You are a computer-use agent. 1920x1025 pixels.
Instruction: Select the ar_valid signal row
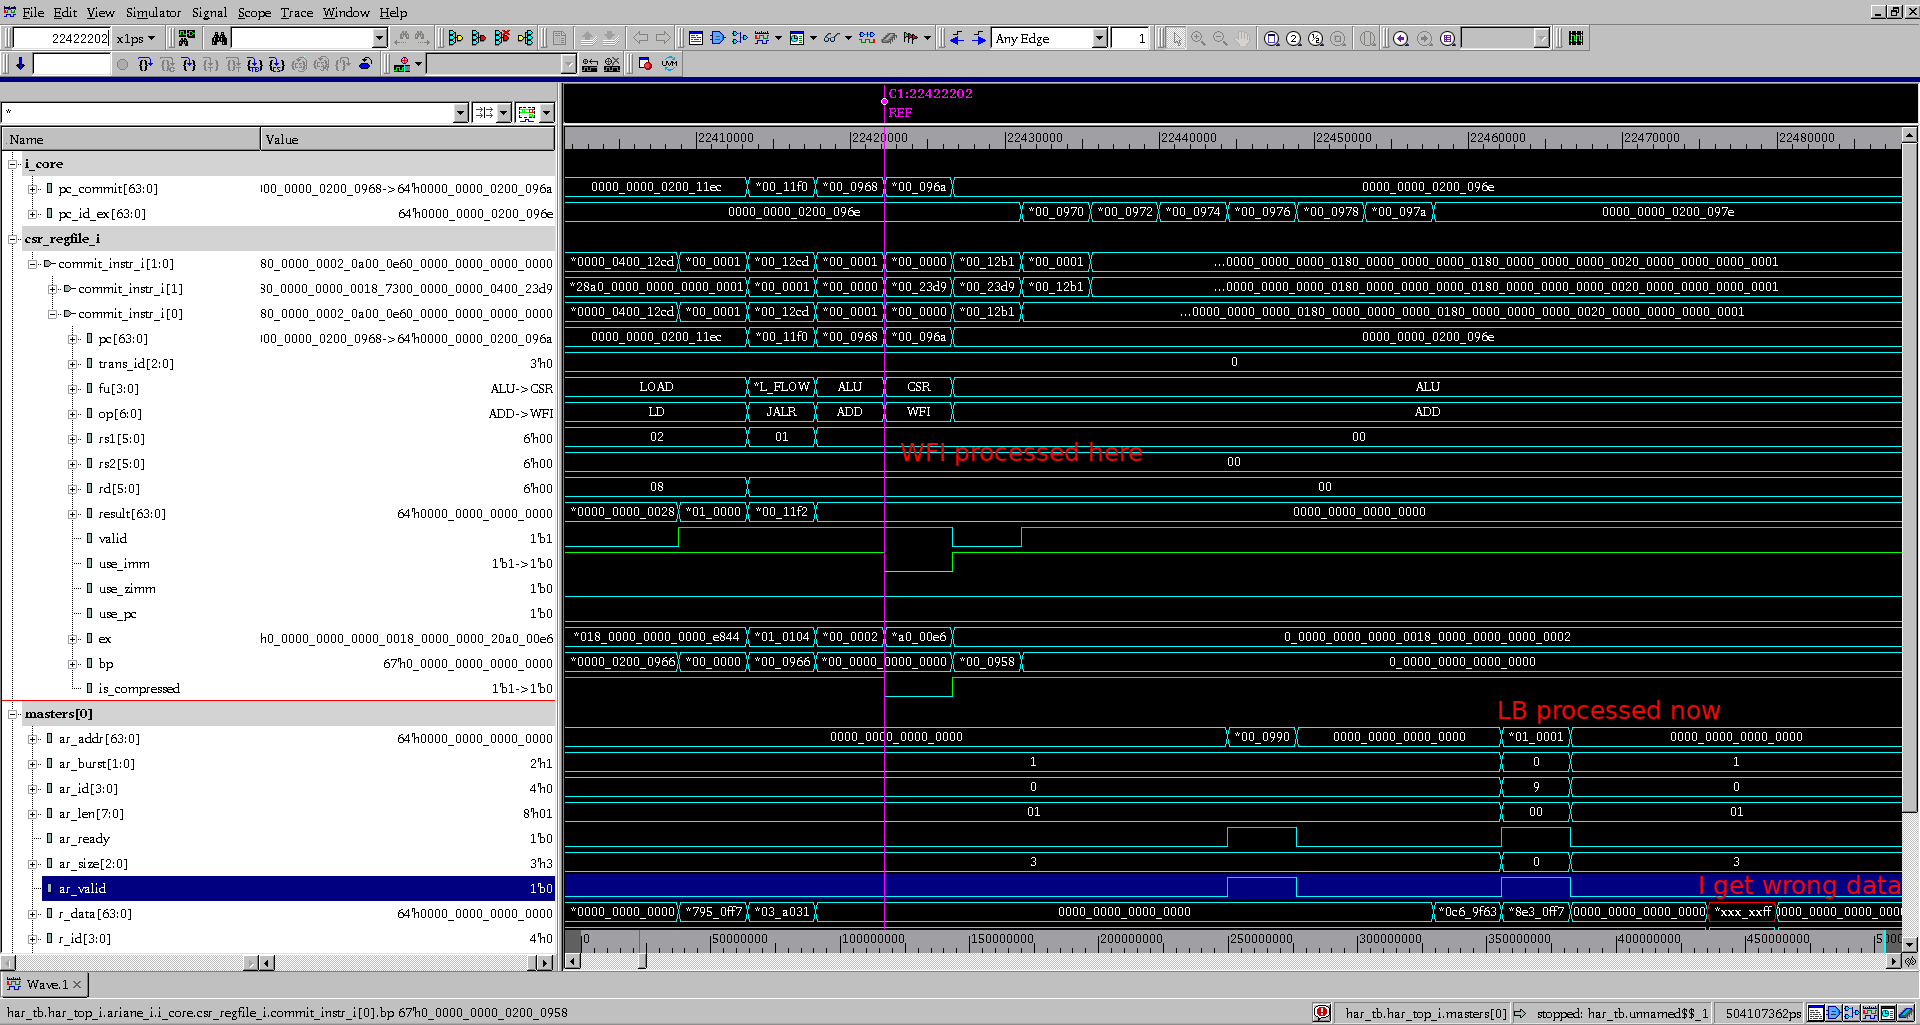[298, 889]
